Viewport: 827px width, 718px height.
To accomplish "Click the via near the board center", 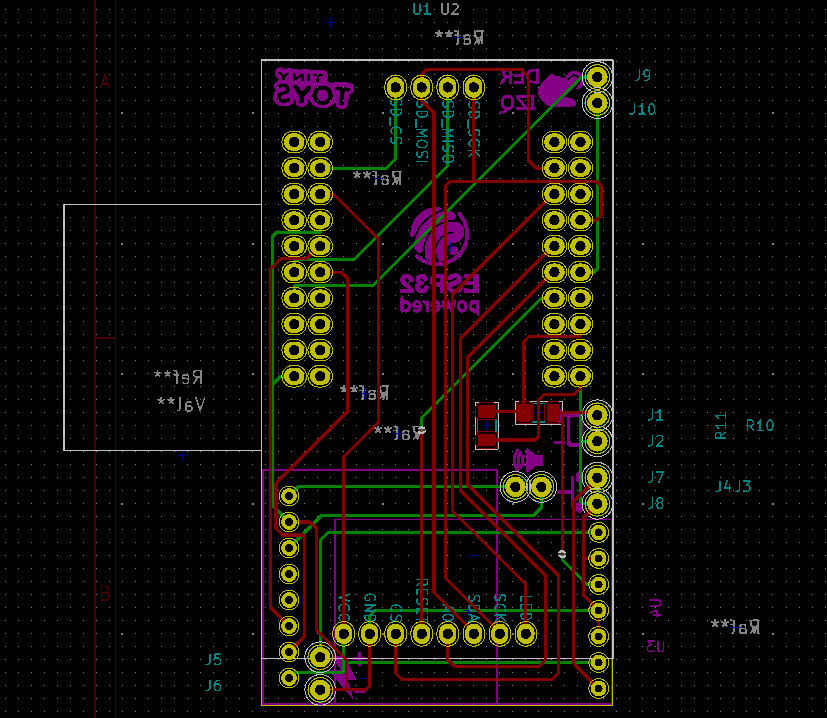I will coord(421,430).
